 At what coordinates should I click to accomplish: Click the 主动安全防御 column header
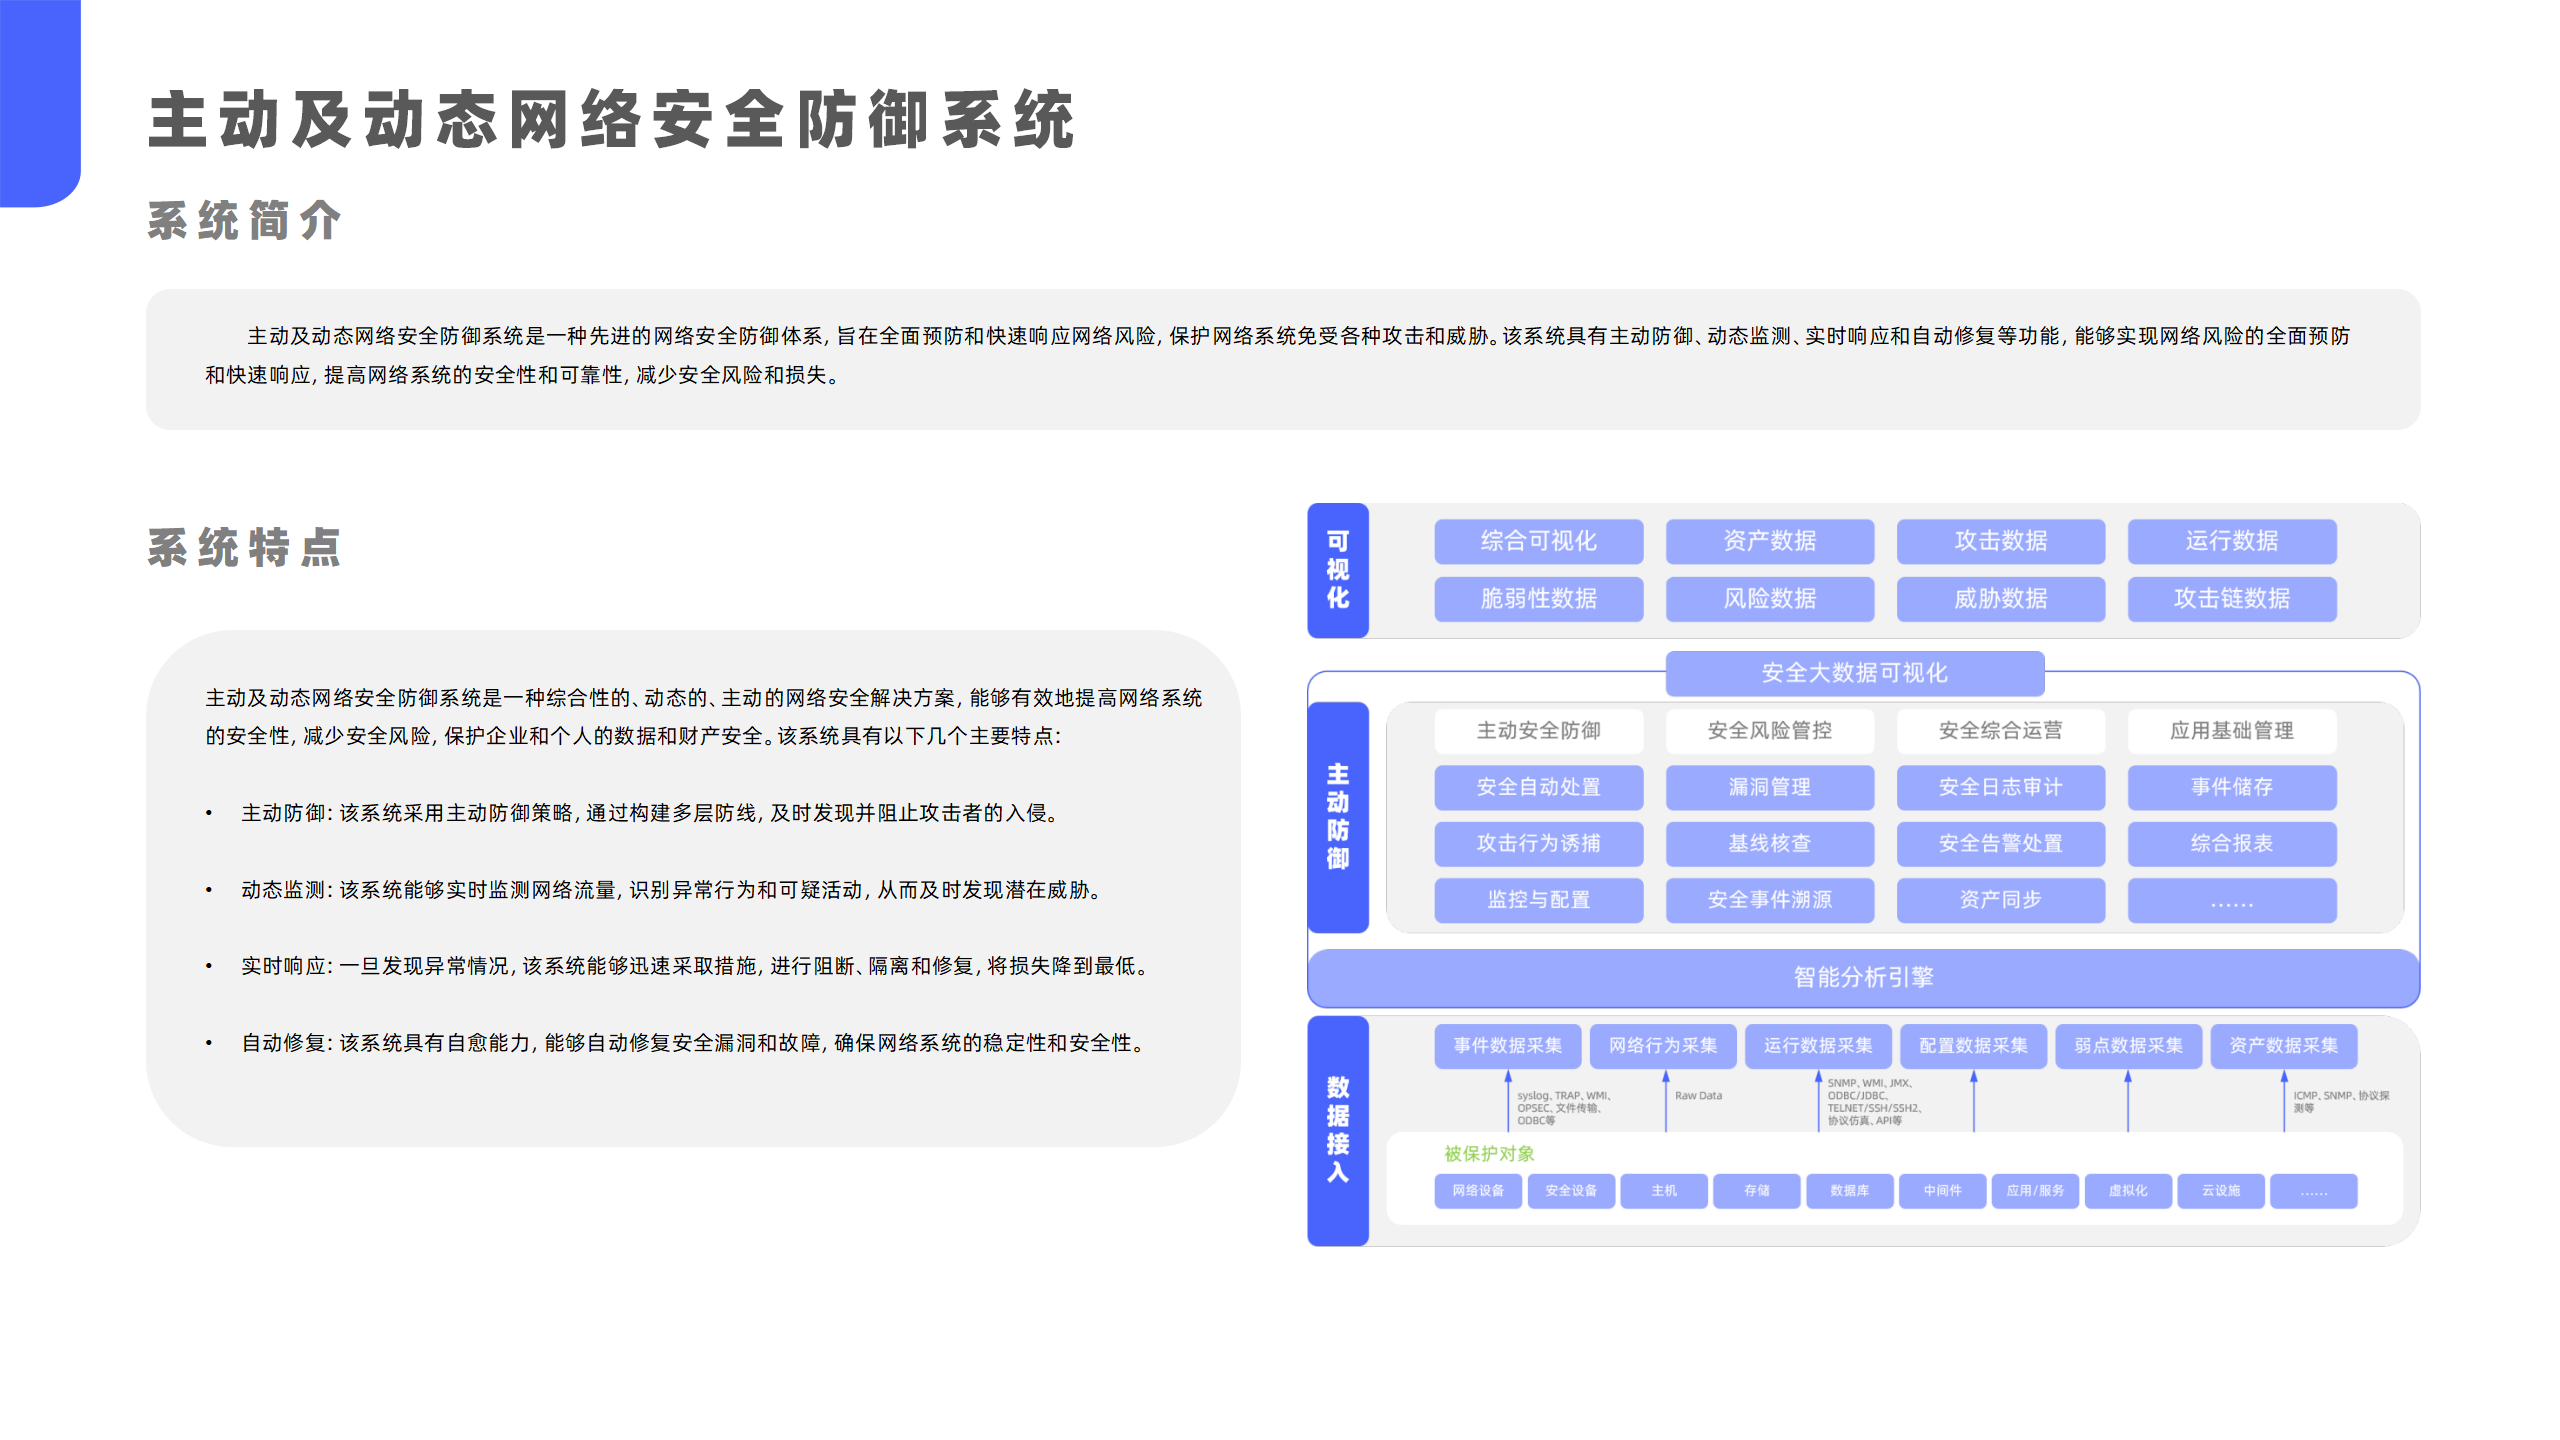1539,731
